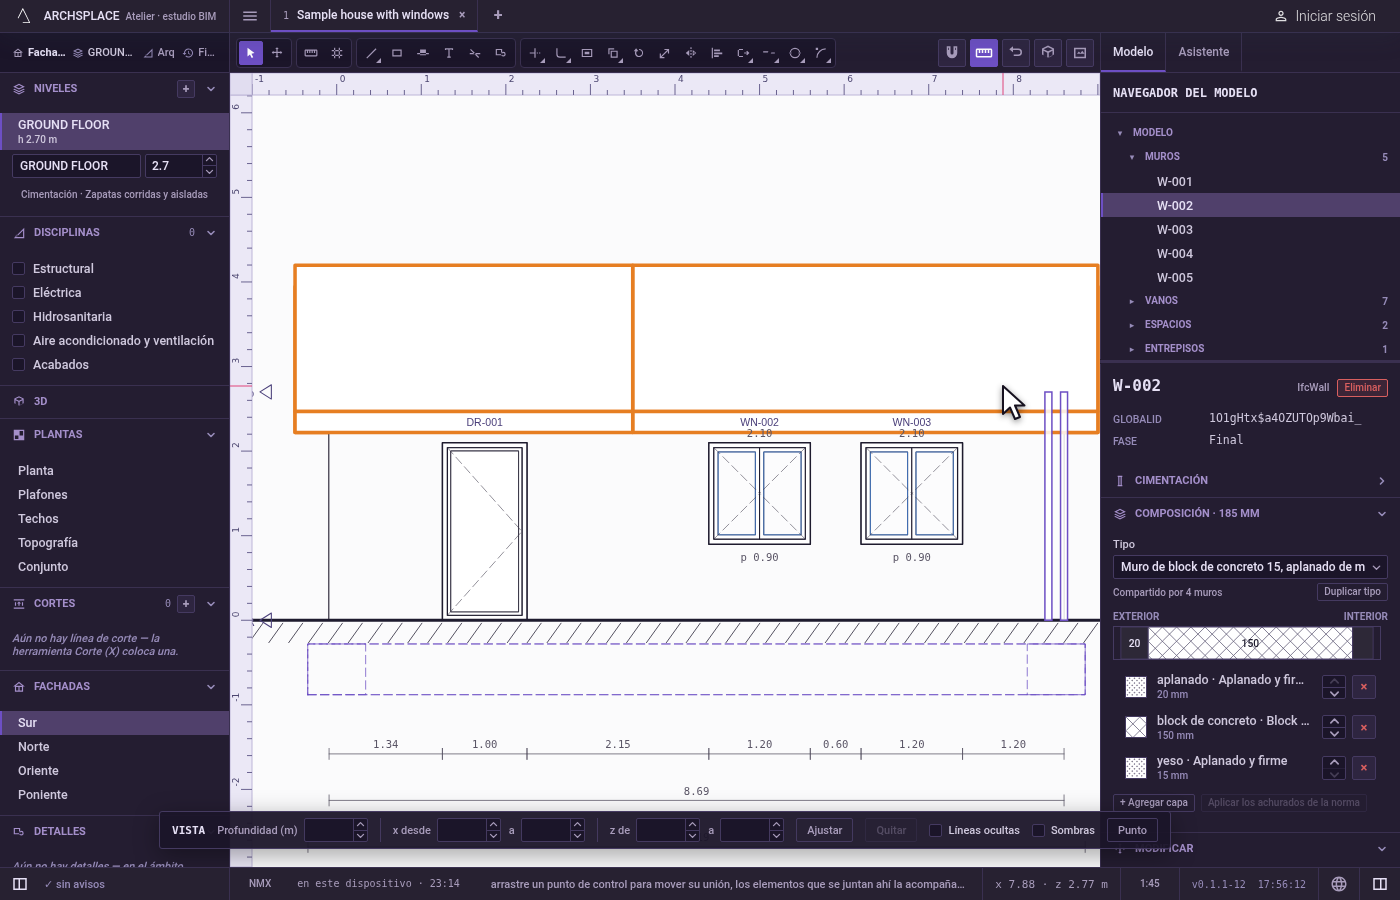Screen dimensions: 1400x900
Task: Click the Duplicar tipo button
Action: (1352, 592)
